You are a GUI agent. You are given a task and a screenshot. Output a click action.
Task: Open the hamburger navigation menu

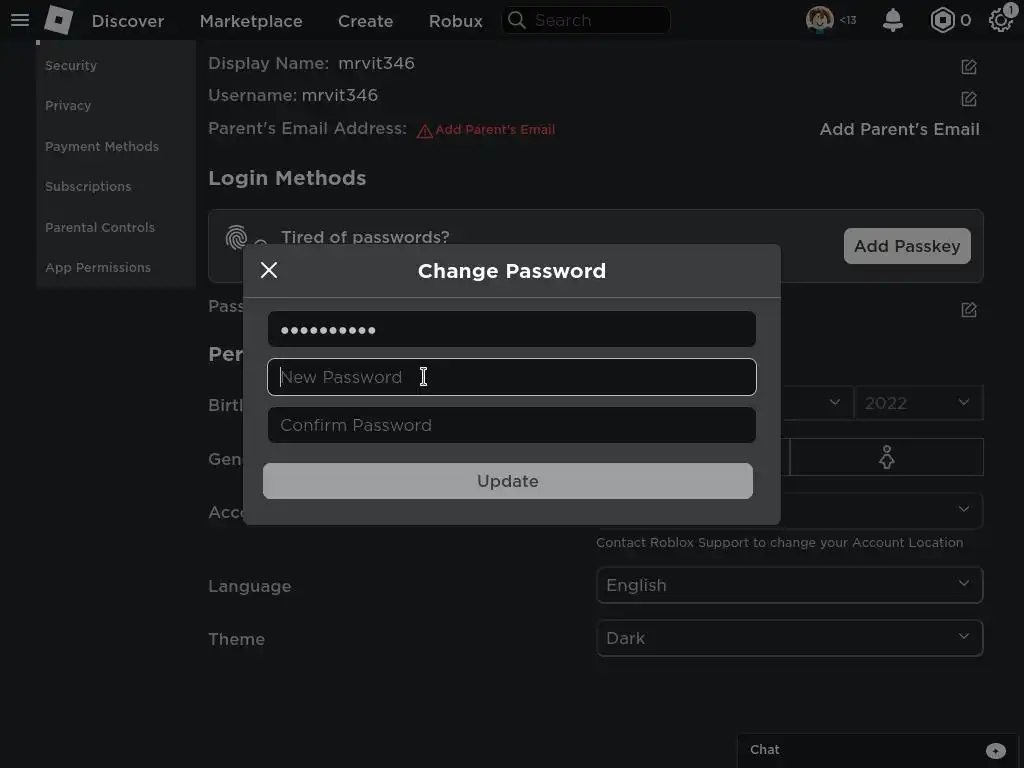tap(20, 20)
